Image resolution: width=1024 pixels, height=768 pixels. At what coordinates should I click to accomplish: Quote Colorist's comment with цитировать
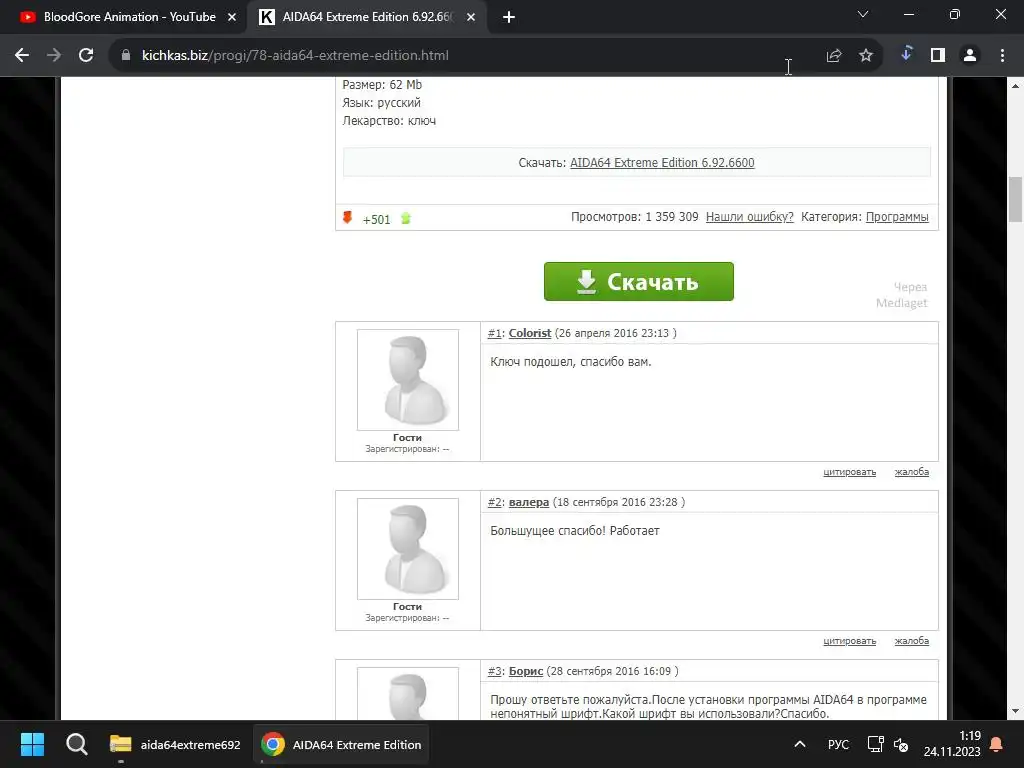click(850, 472)
